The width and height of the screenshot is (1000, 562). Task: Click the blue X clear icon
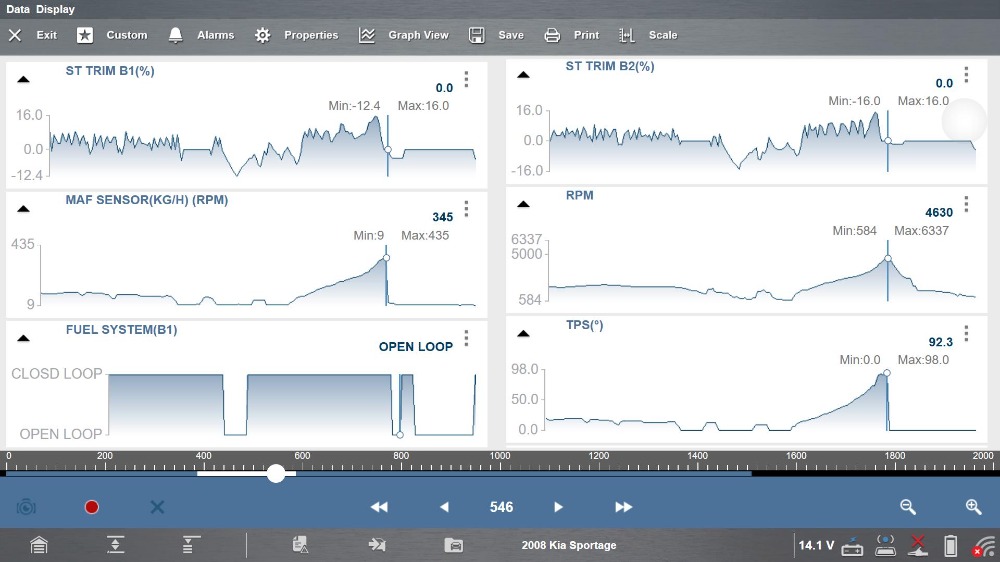157,507
